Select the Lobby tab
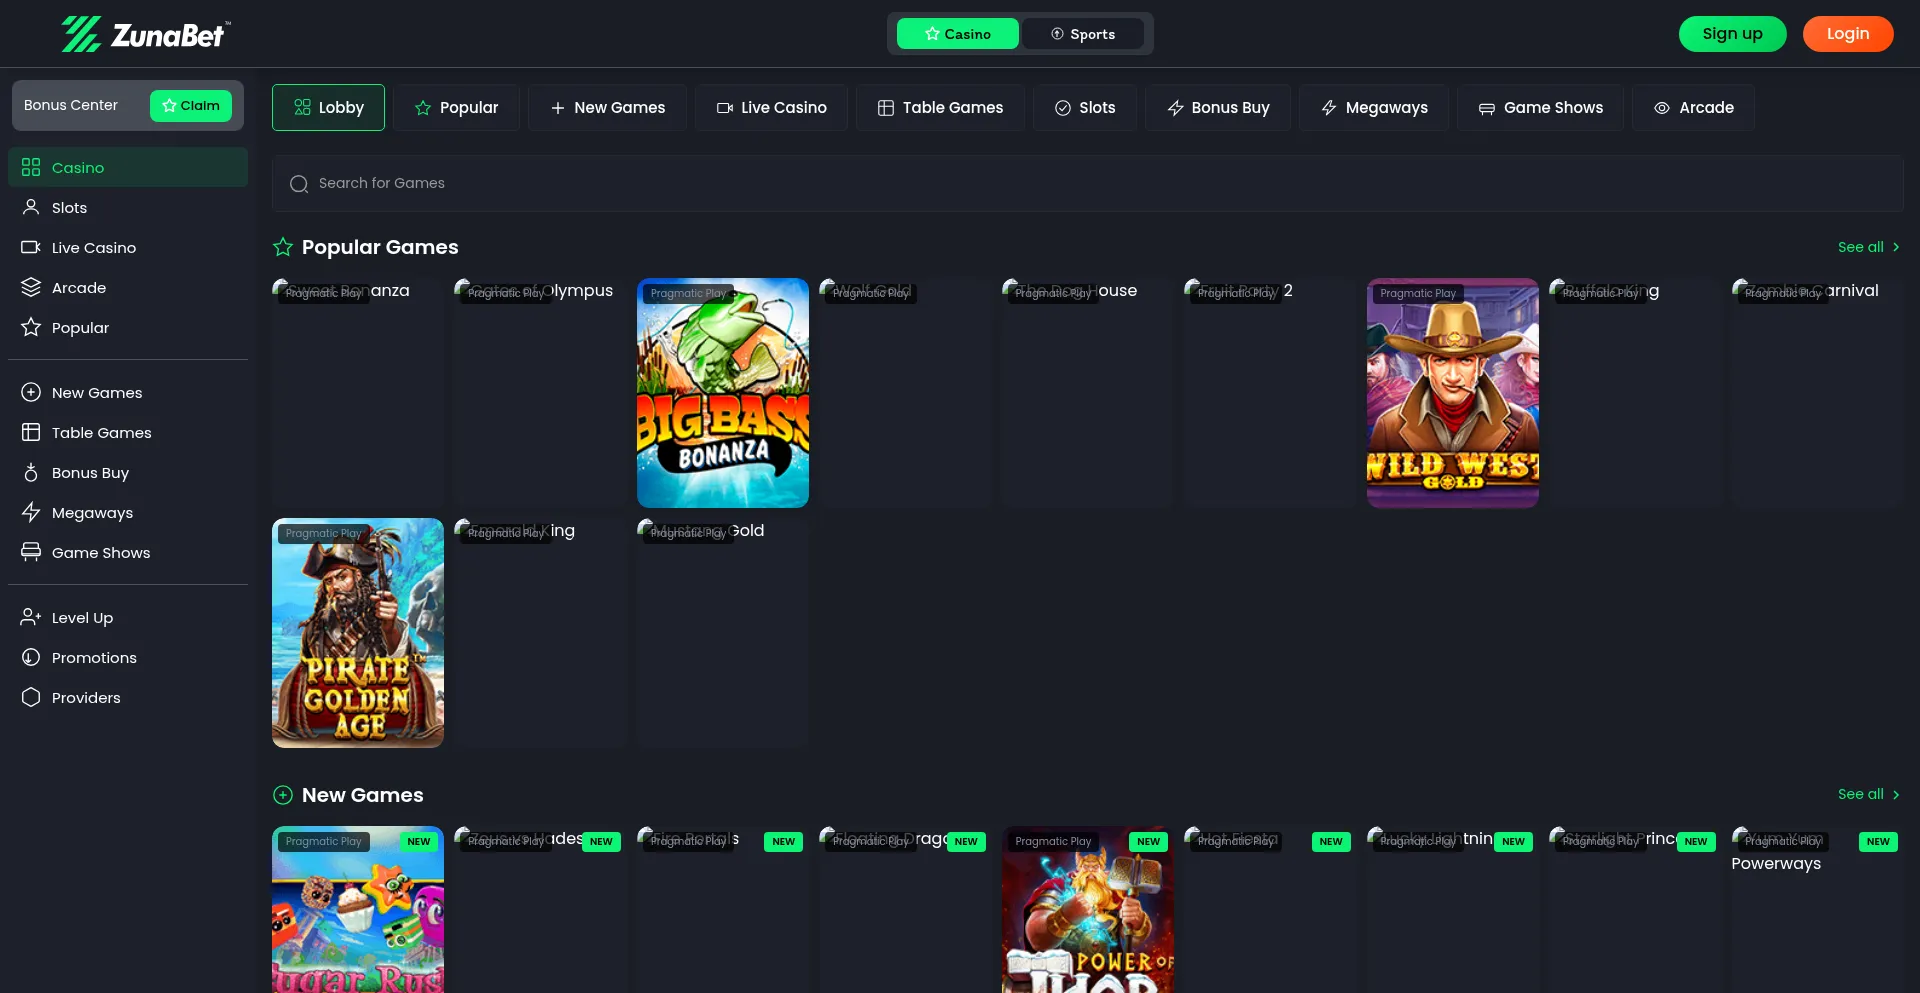The width and height of the screenshot is (1920, 993). click(328, 107)
